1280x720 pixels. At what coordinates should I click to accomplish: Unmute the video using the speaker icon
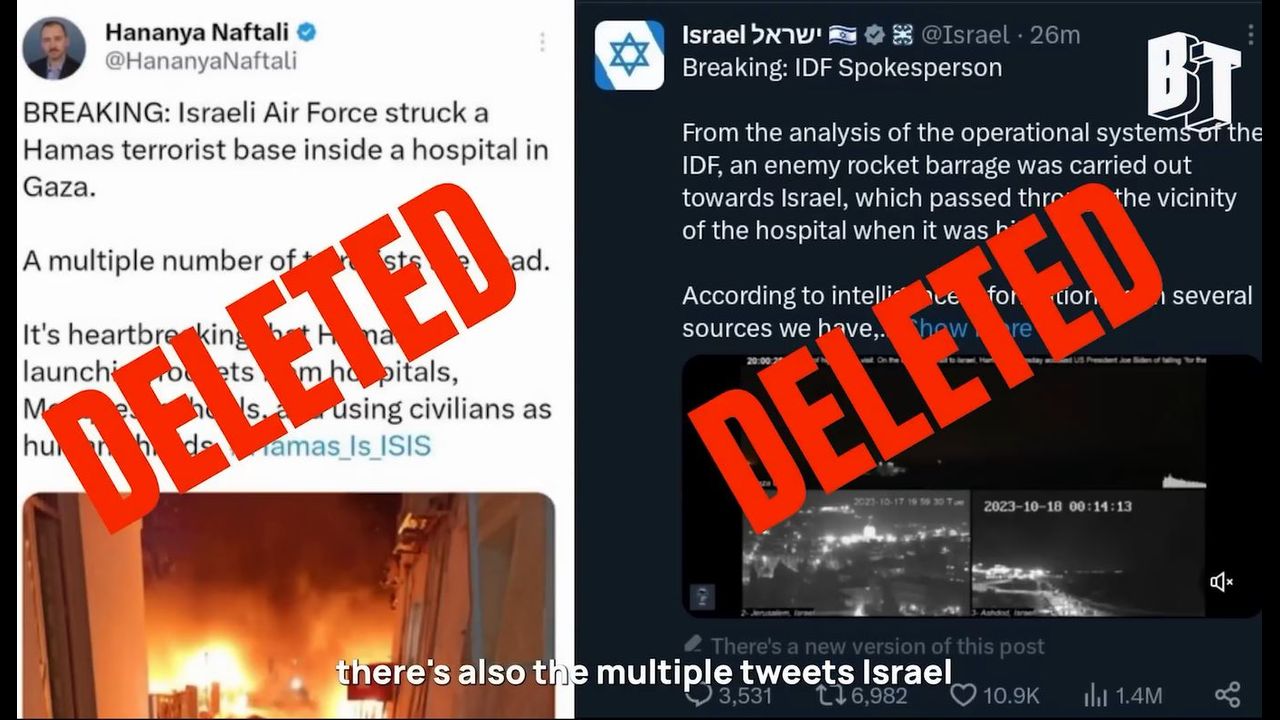click(1221, 582)
